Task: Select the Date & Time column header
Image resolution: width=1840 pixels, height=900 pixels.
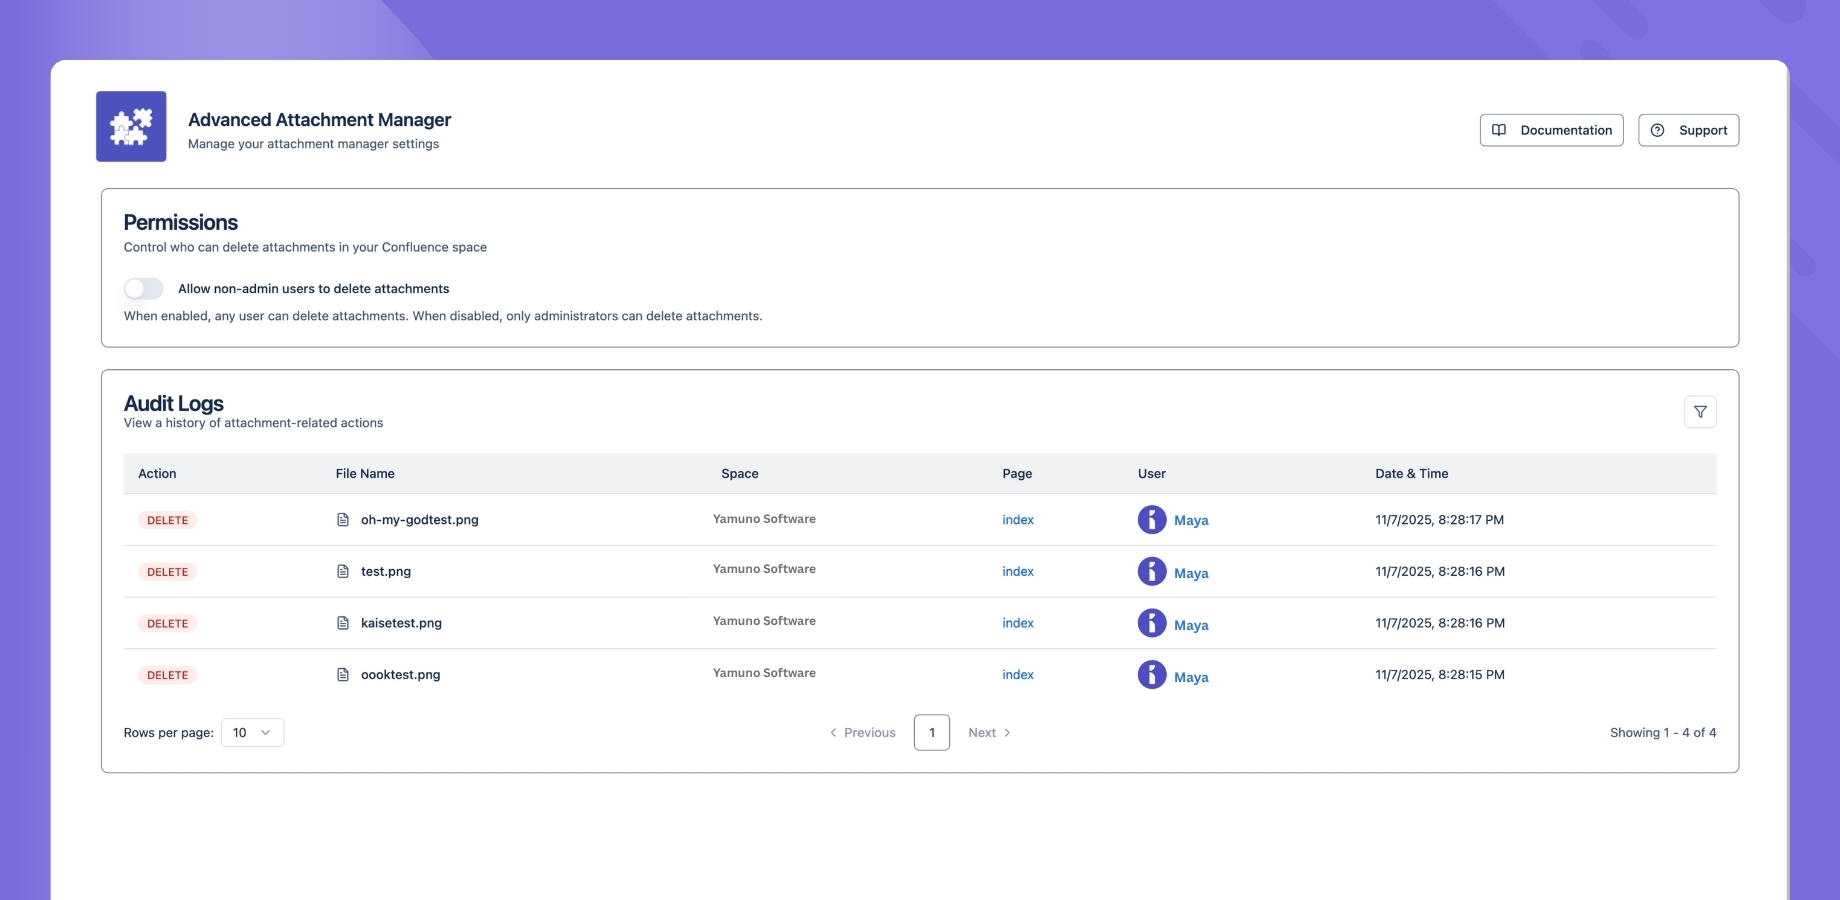Action: (x=1411, y=473)
